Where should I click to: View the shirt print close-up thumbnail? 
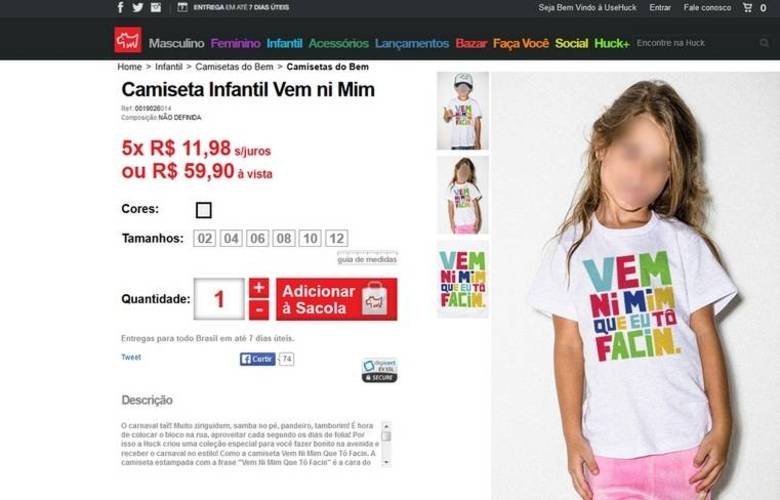(x=463, y=279)
